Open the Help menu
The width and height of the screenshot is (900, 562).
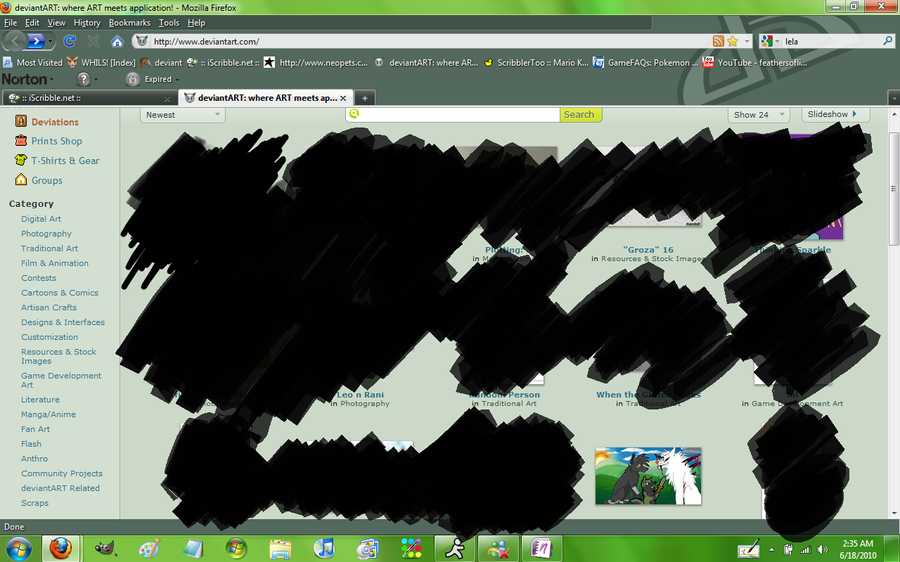(x=196, y=23)
